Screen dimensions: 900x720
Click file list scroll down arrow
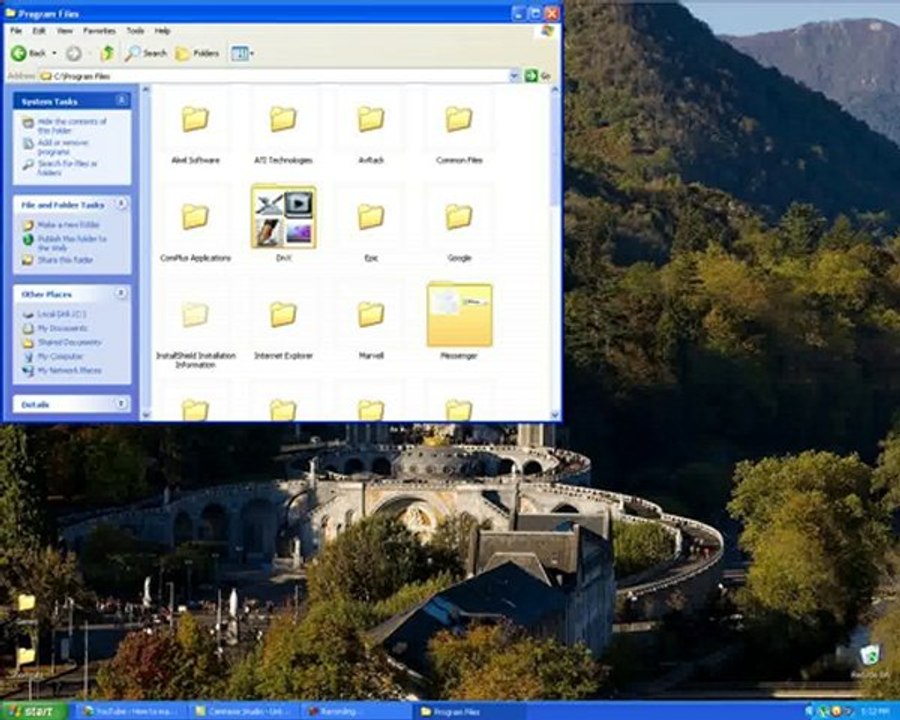(x=554, y=415)
